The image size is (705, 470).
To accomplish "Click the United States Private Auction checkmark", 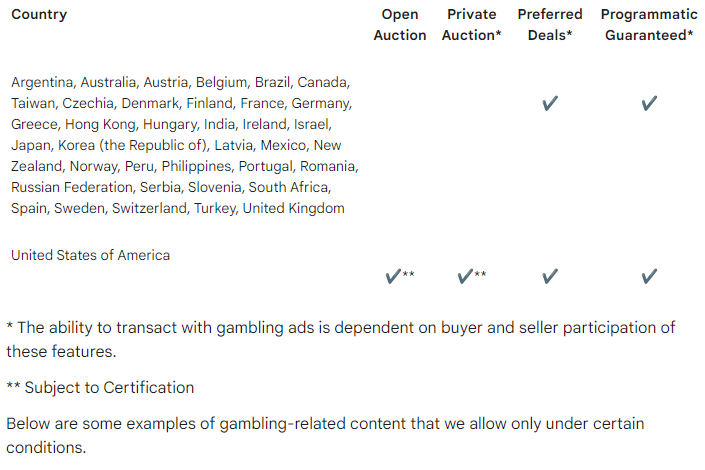I will 465,277.
